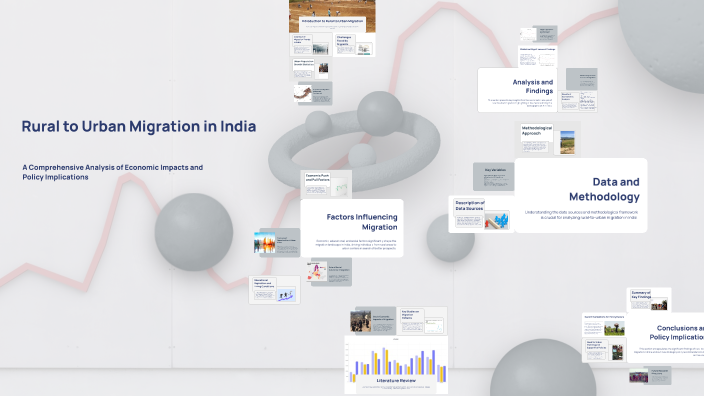704x396 pixels.
Task: Select the slide thumbnail with the colored map image
Action: coord(329,272)
